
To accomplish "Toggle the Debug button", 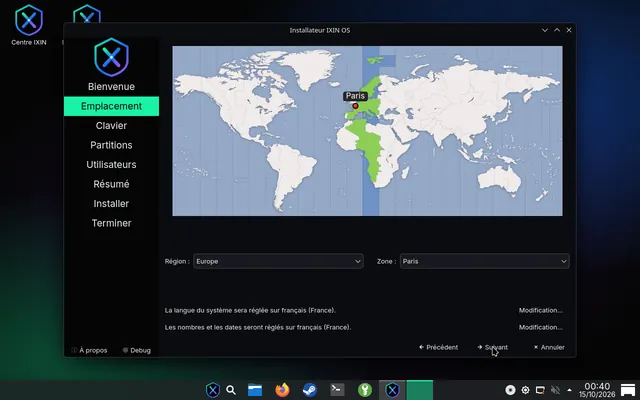I will [137, 350].
